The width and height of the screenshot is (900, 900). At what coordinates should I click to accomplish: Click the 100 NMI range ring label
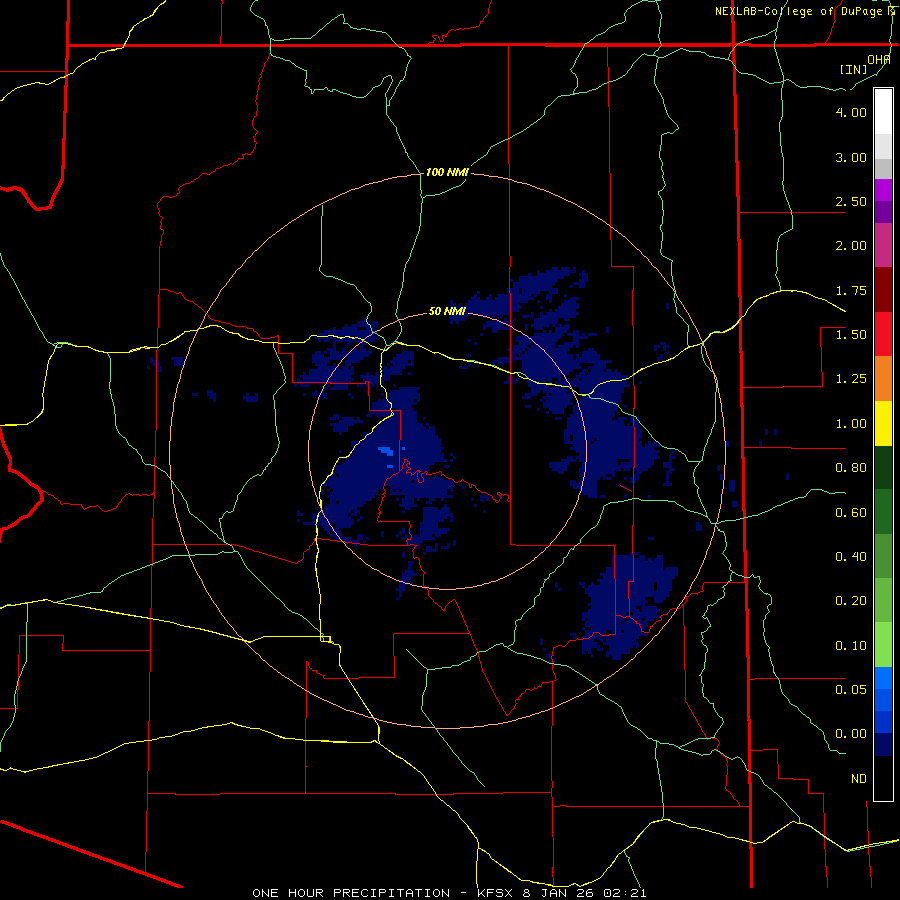tap(447, 172)
